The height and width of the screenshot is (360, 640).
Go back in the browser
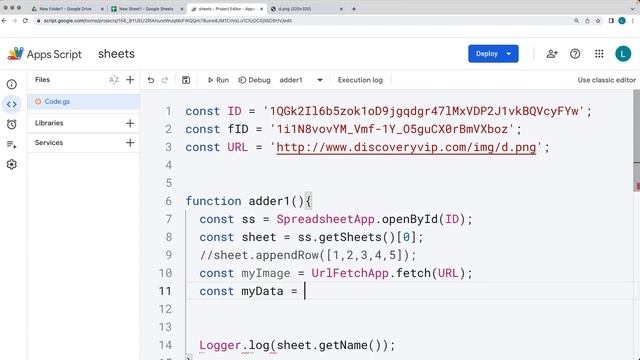[x=4, y=20]
